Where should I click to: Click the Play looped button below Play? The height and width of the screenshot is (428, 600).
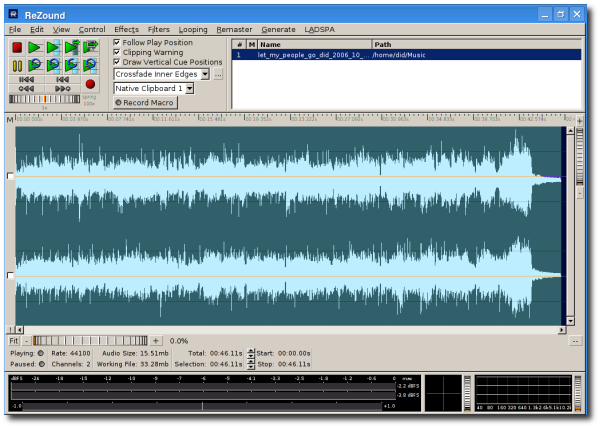(x=35, y=65)
